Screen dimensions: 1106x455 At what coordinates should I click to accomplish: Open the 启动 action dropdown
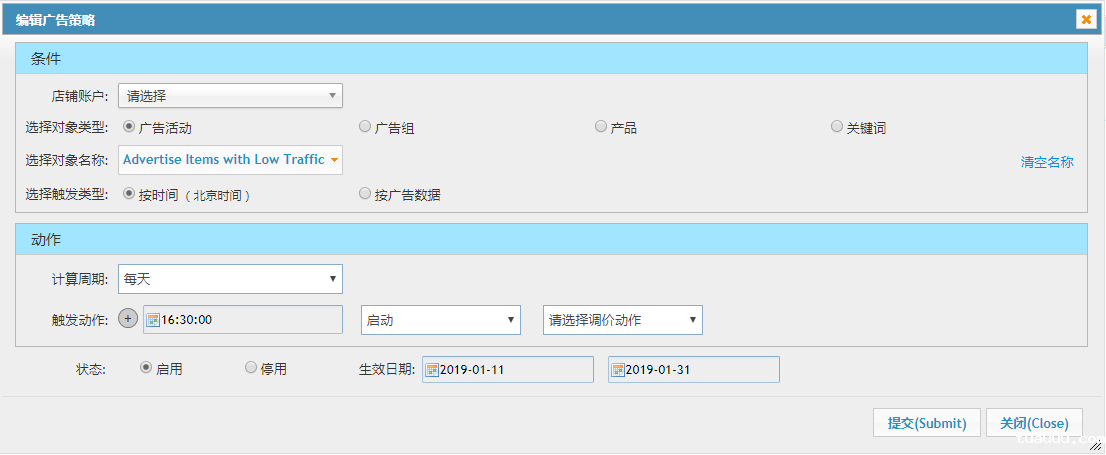(x=440, y=320)
